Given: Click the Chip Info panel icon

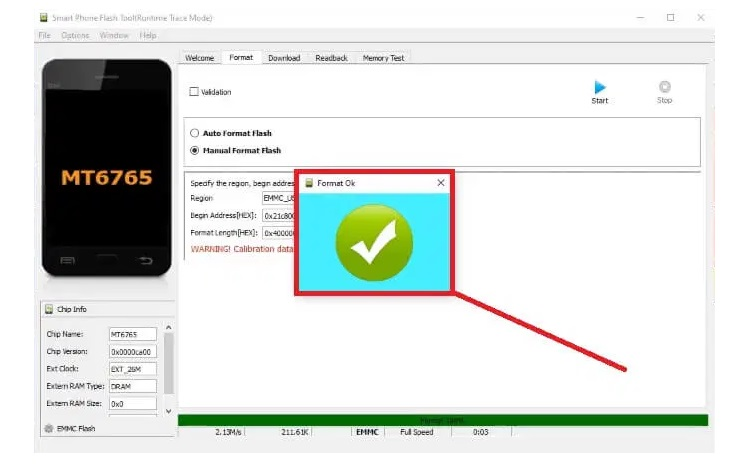Looking at the screenshot, I should point(48,309).
